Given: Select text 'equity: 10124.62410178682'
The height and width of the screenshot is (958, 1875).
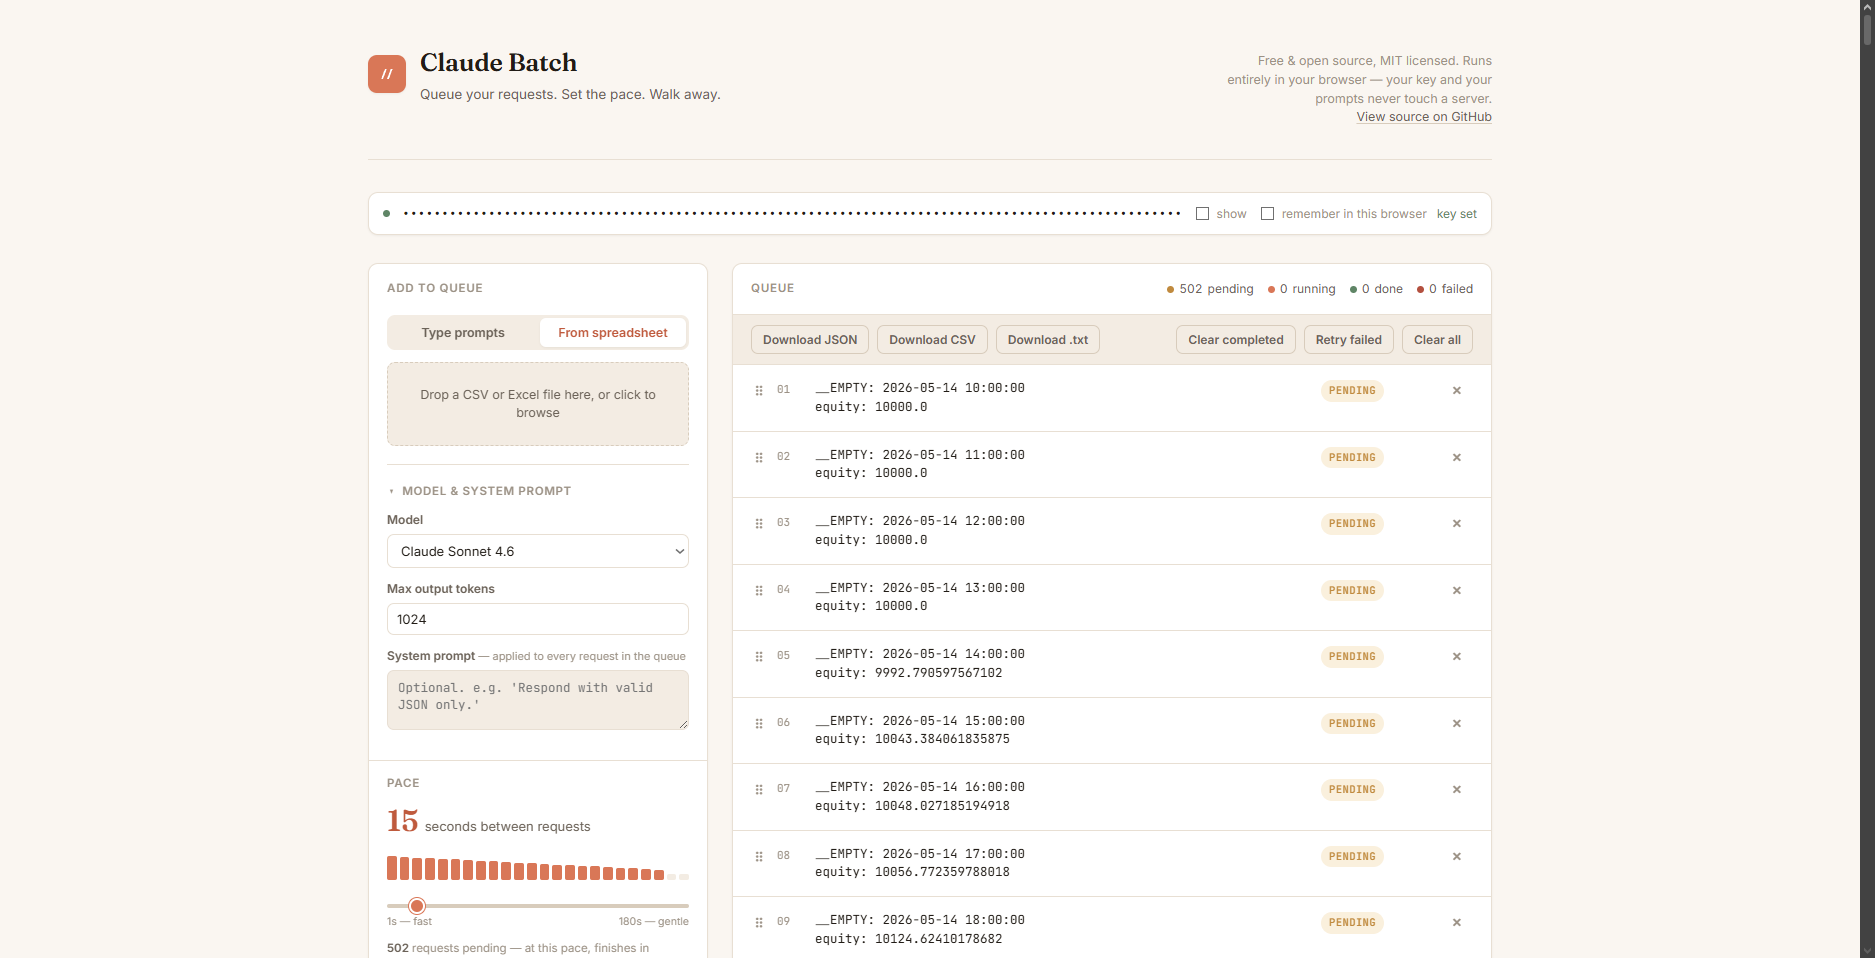Looking at the screenshot, I should point(909,939).
